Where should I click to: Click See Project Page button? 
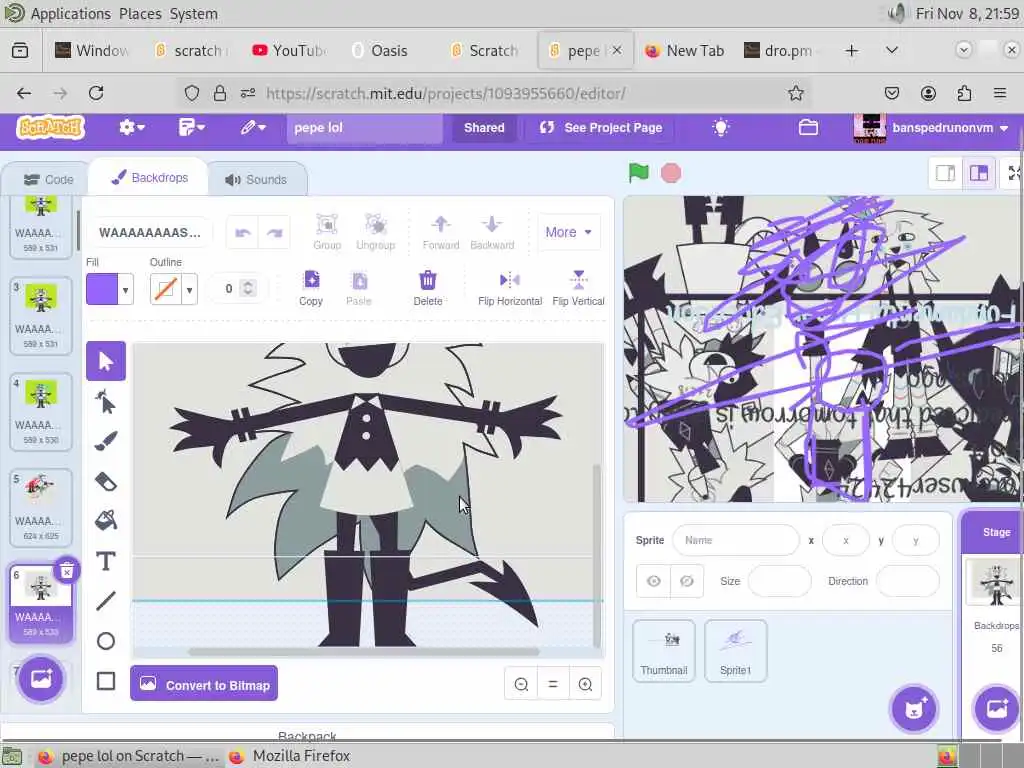tap(601, 128)
